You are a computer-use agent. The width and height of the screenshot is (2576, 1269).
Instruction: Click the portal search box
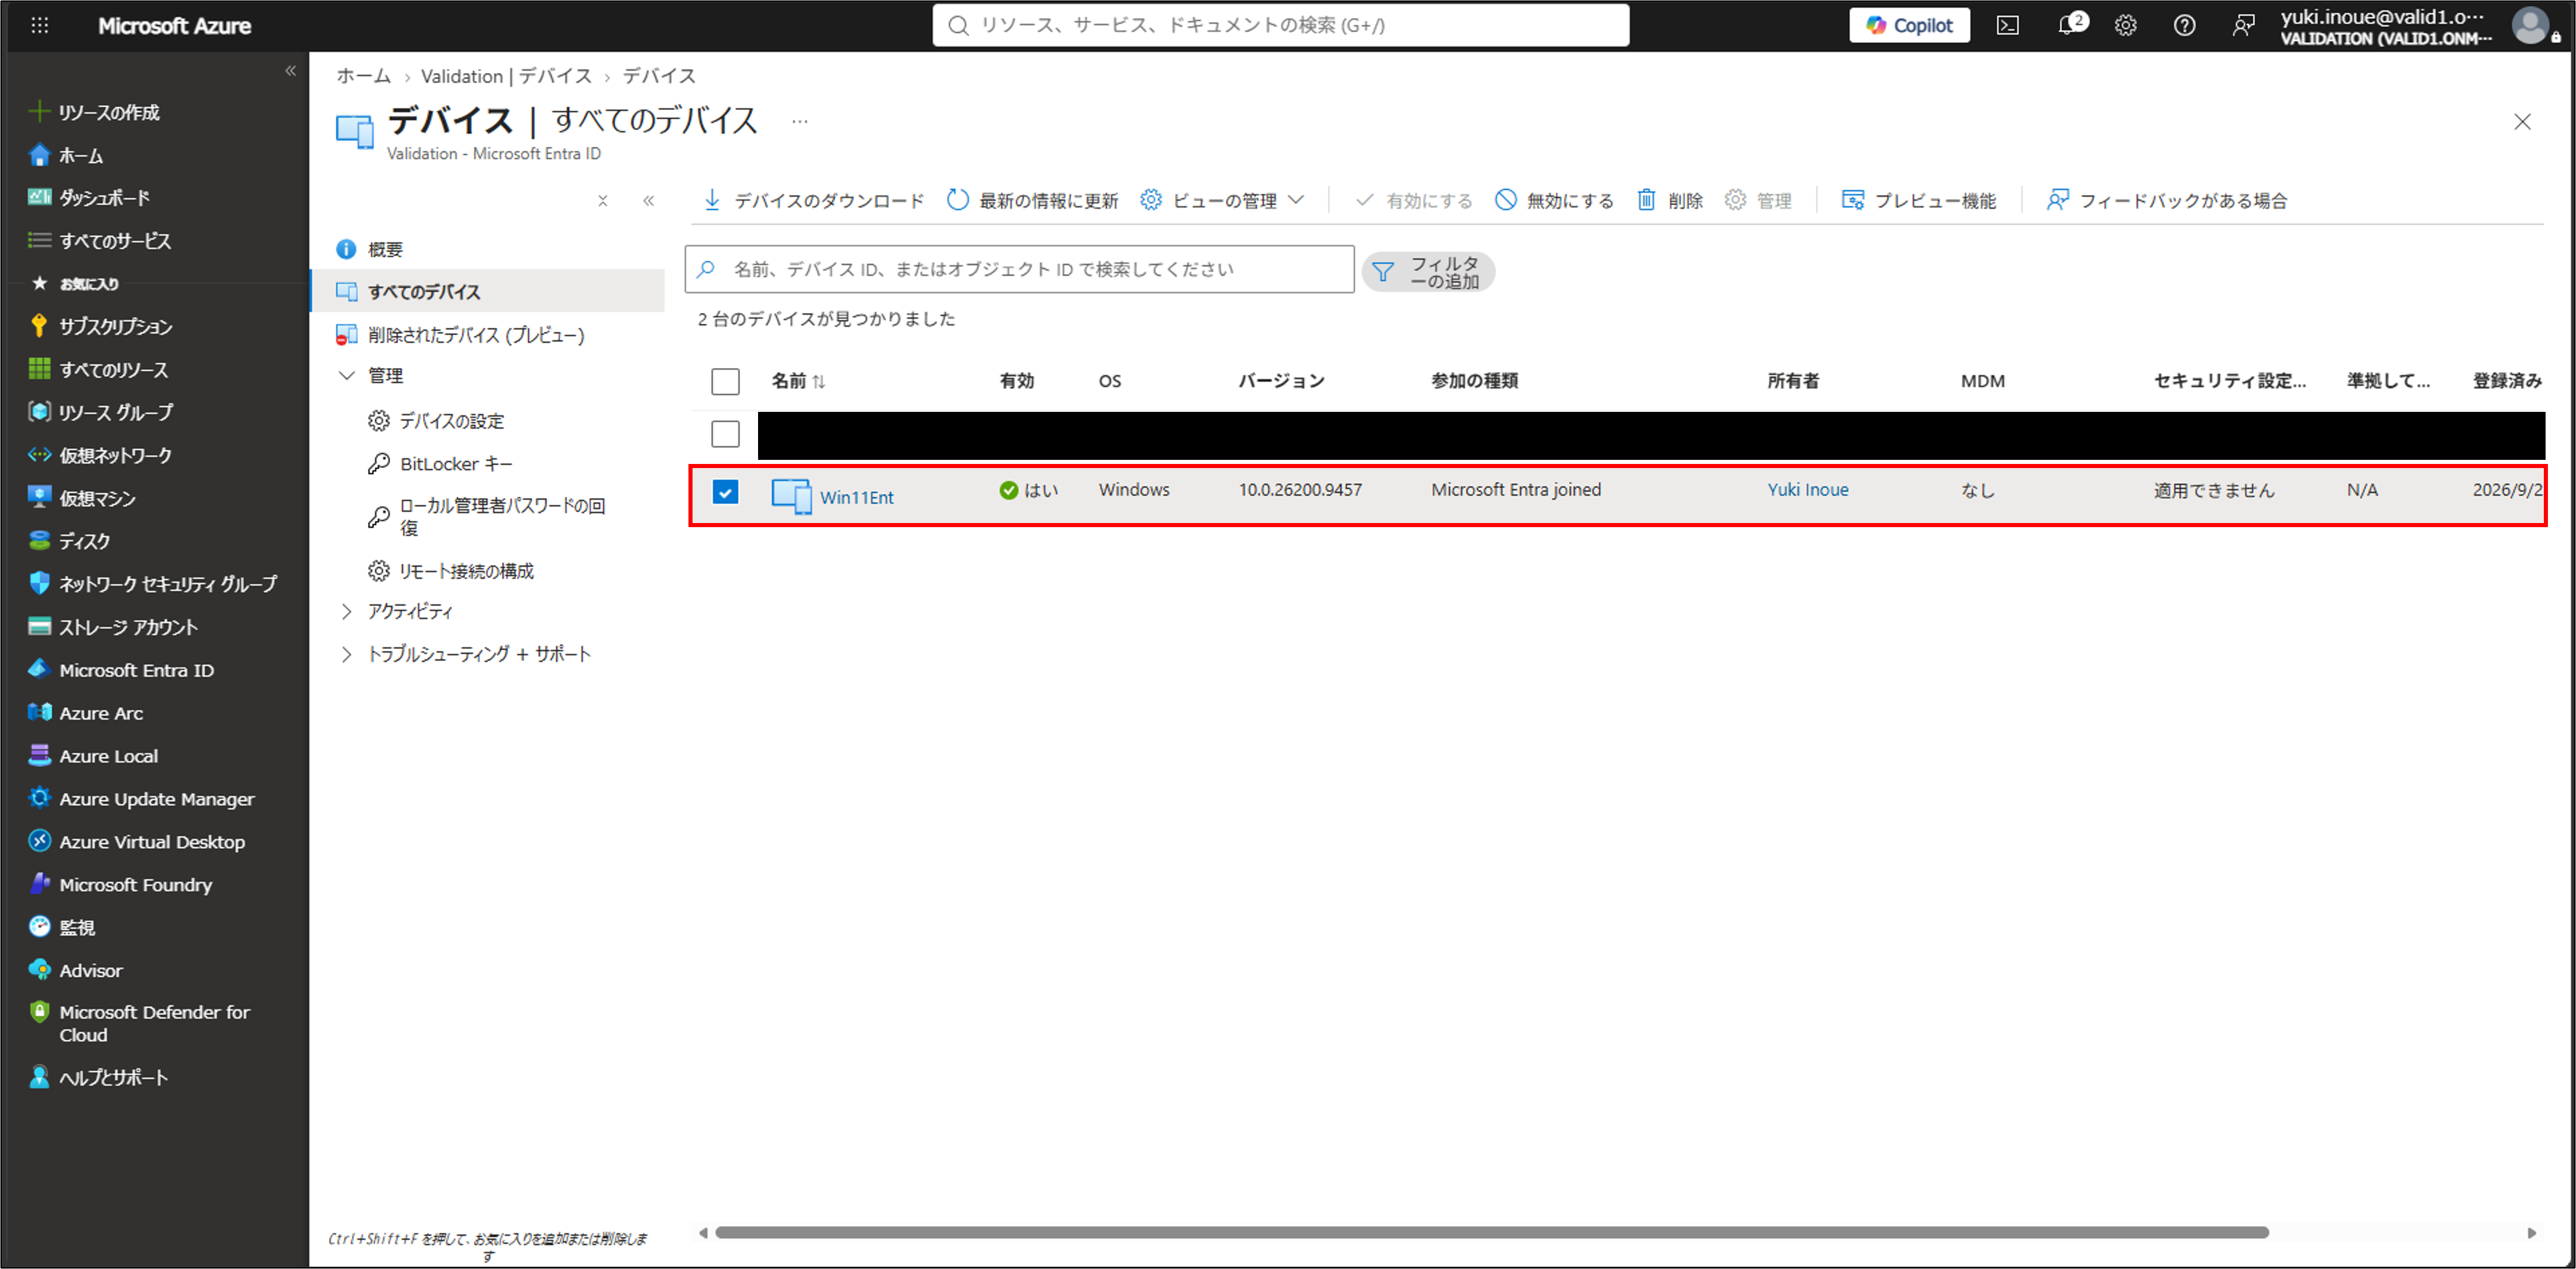[x=1280, y=25]
